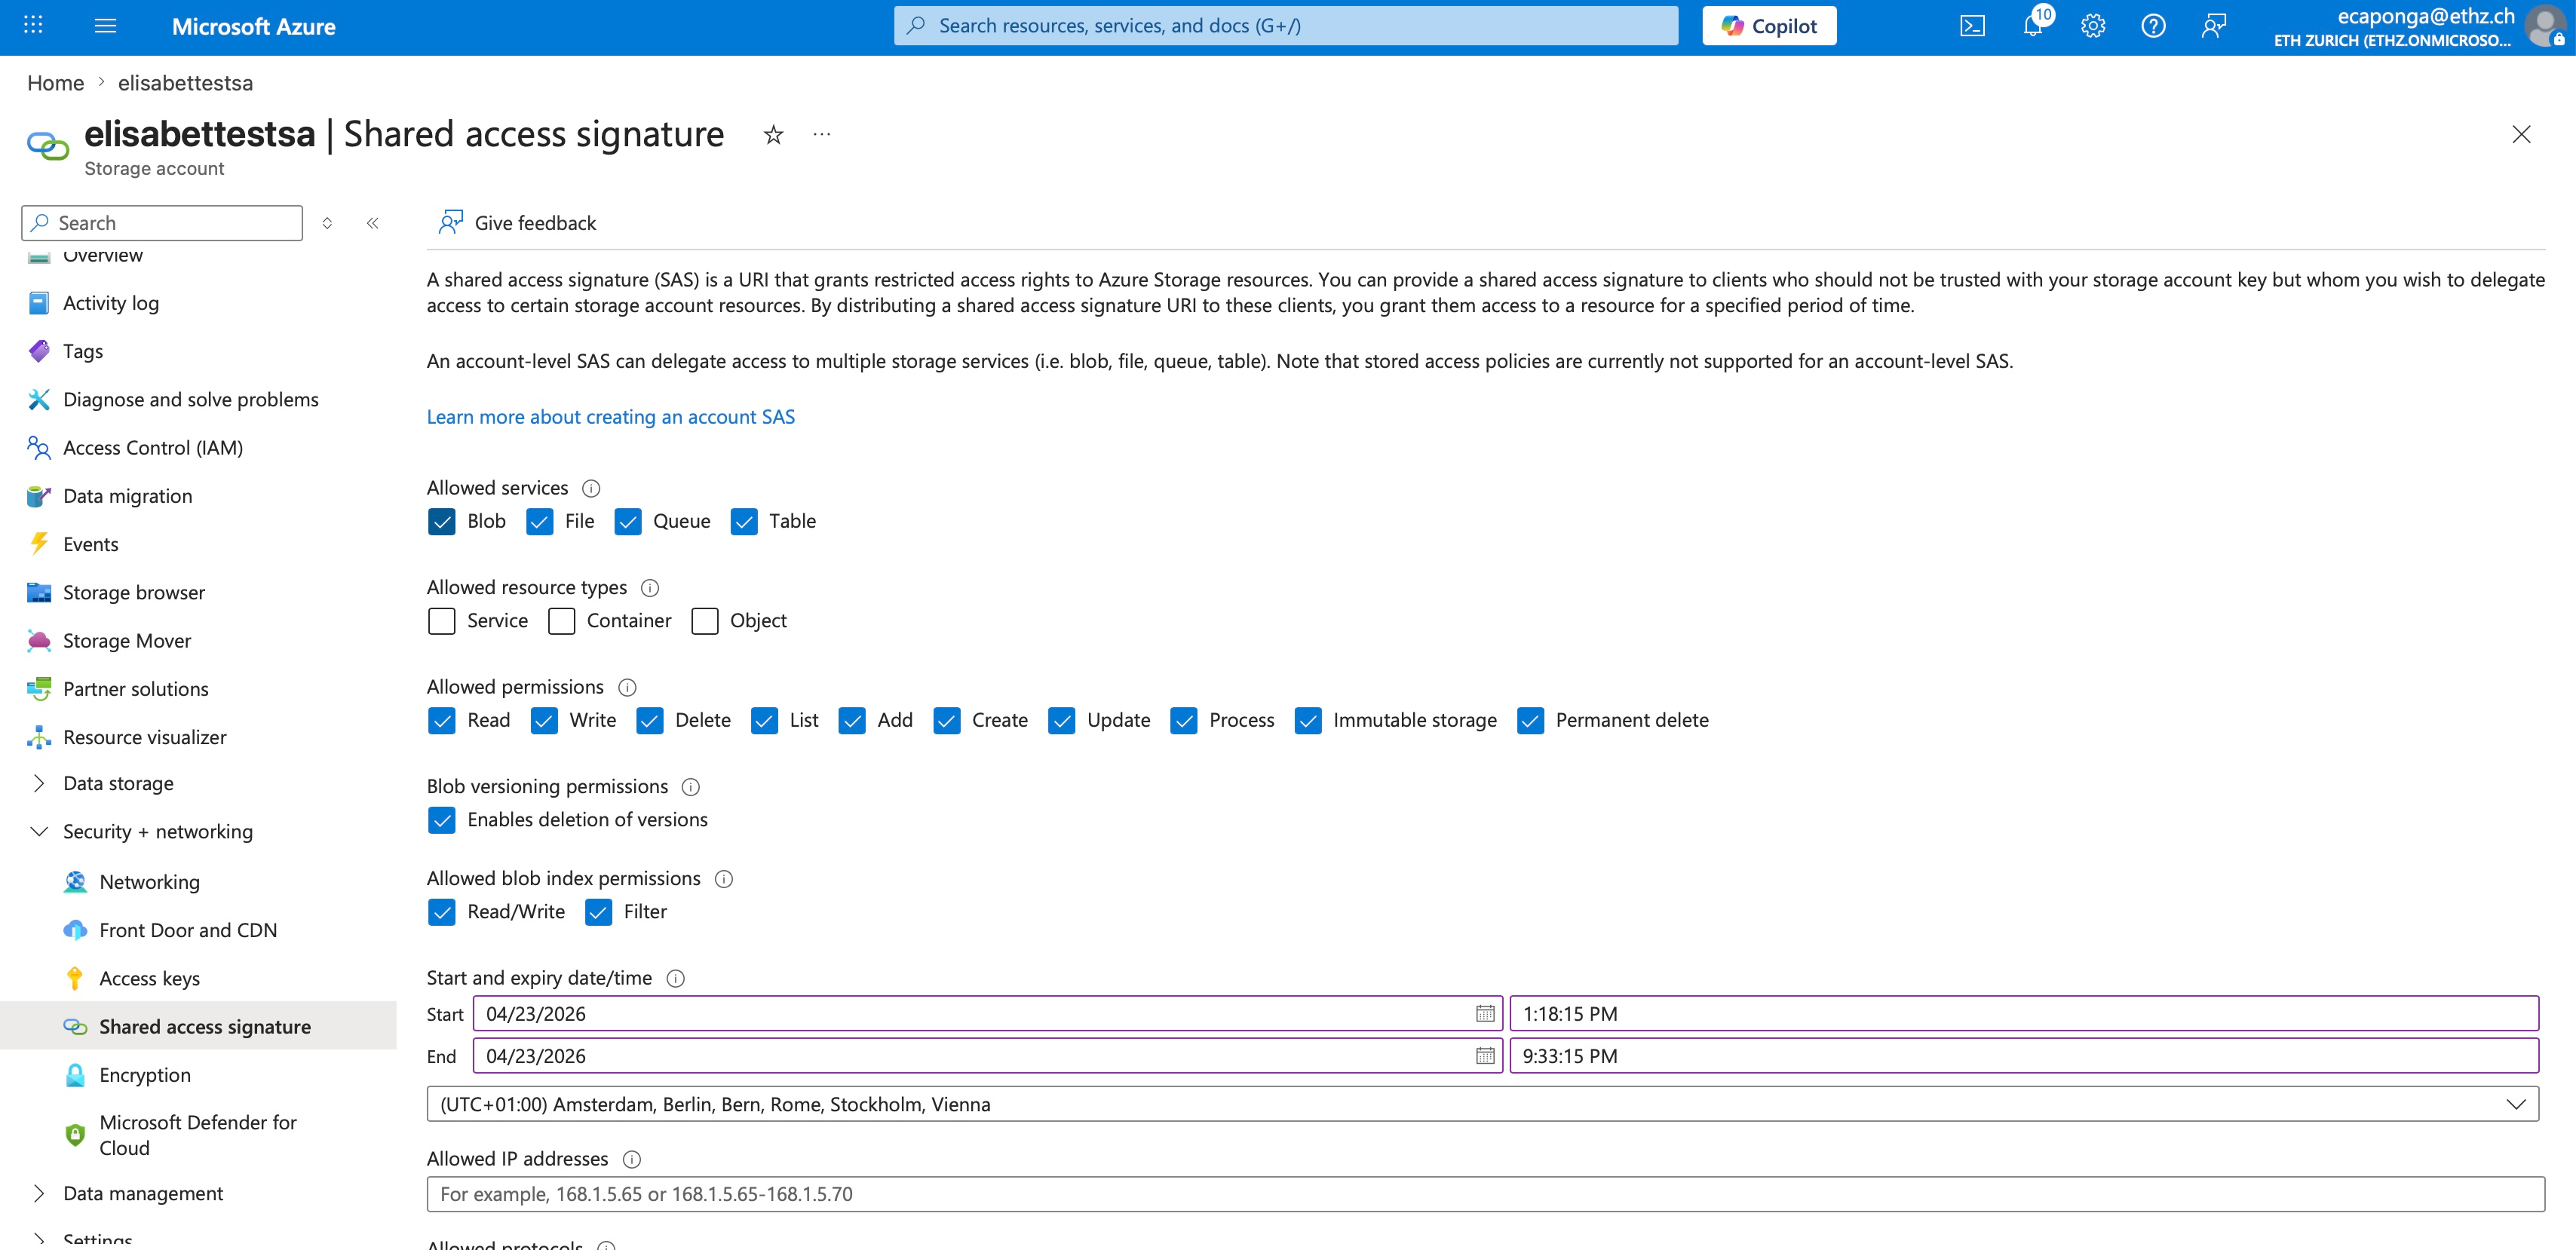Show info for Allowed permissions

627,687
